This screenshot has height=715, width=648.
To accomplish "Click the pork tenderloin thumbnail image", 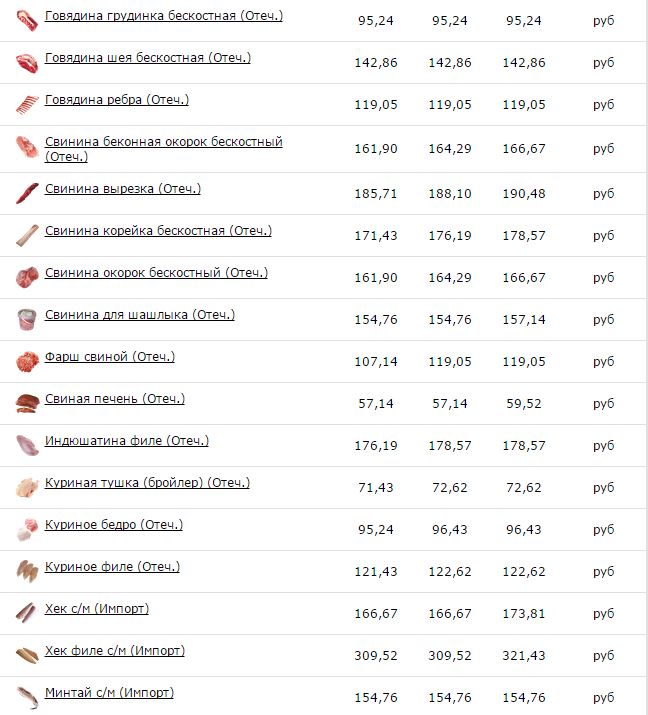I will 27,193.
